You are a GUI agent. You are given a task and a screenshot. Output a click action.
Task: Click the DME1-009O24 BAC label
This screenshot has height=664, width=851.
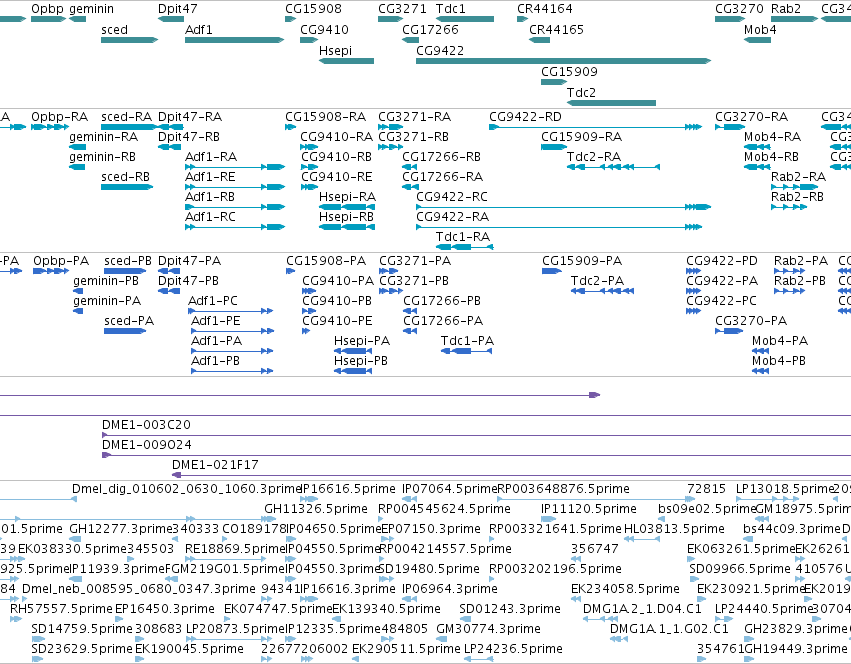point(147,445)
